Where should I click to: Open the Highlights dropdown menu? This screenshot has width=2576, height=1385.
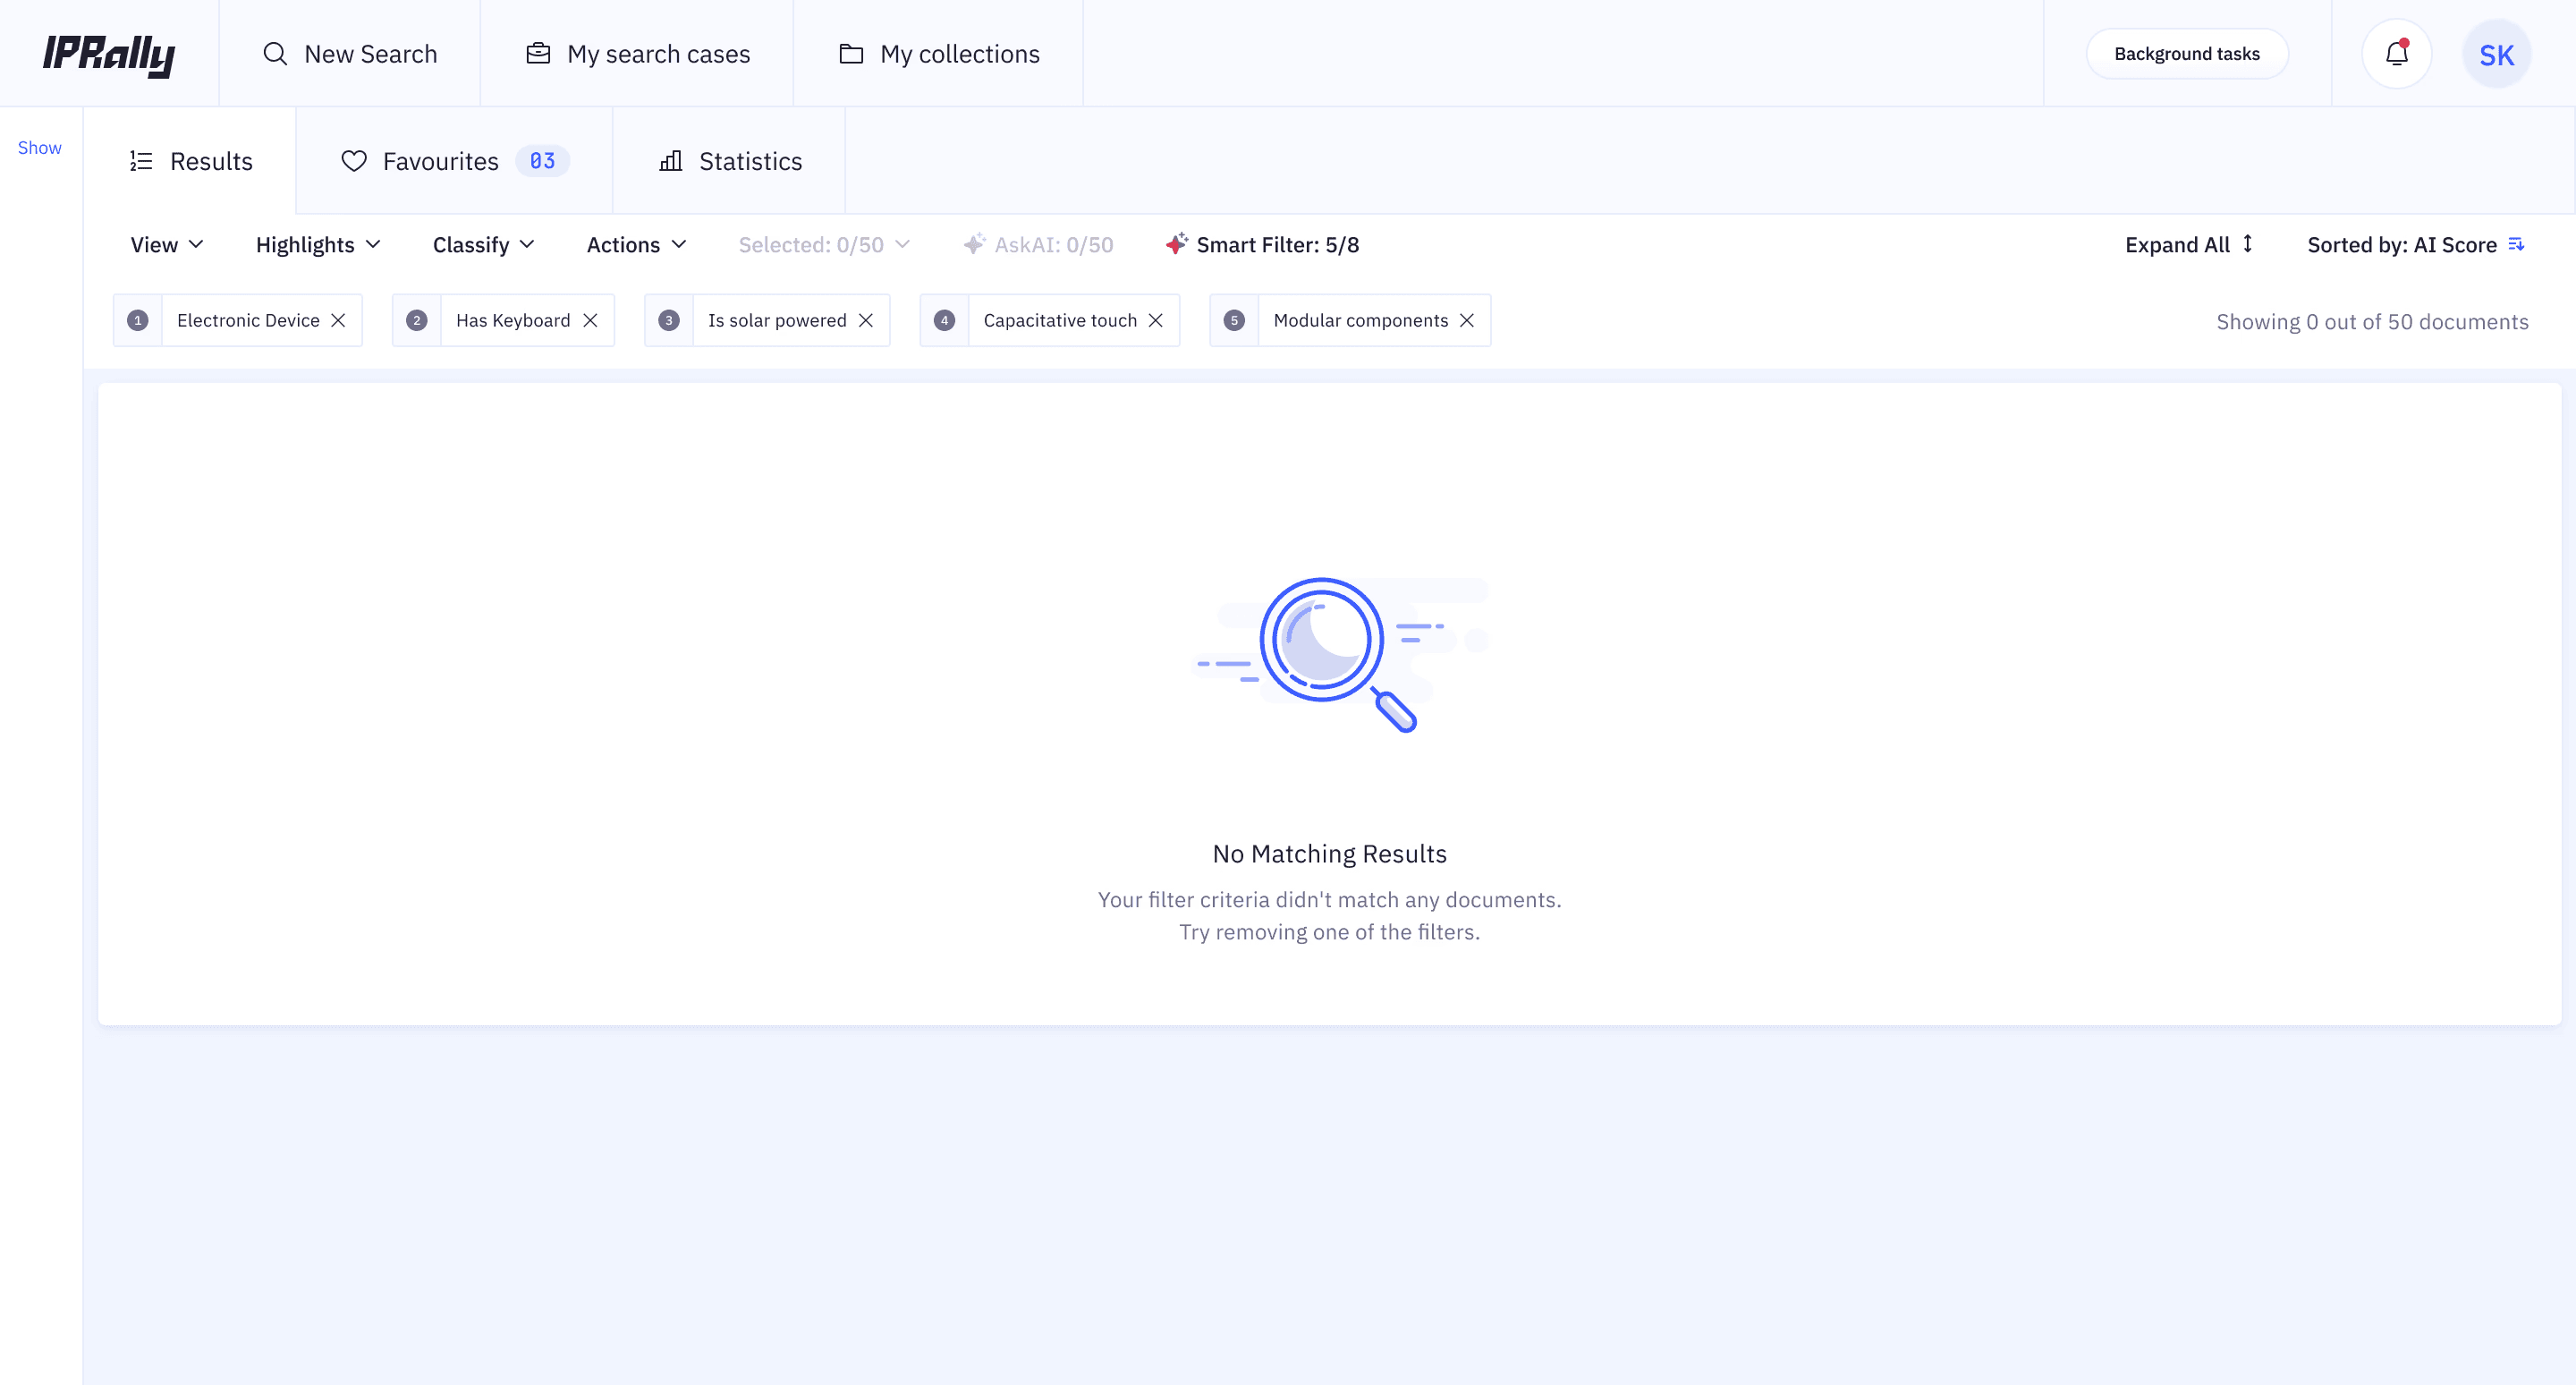point(318,245)
